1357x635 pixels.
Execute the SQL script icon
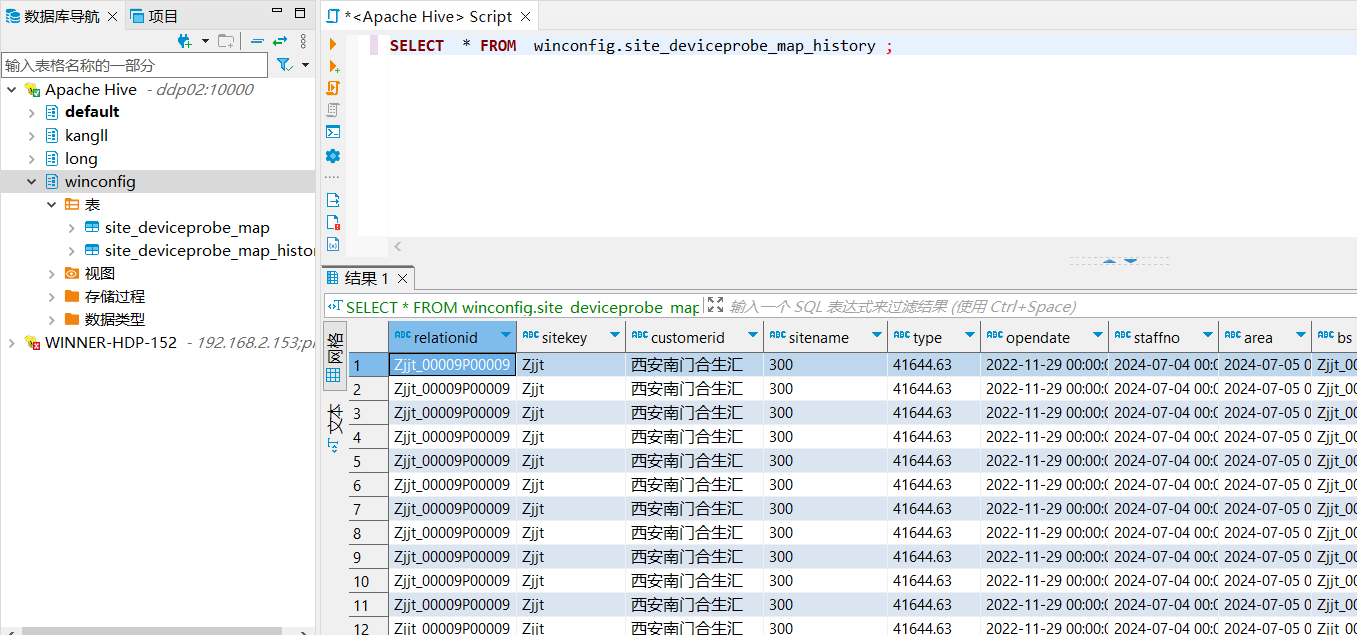point(333,88)
